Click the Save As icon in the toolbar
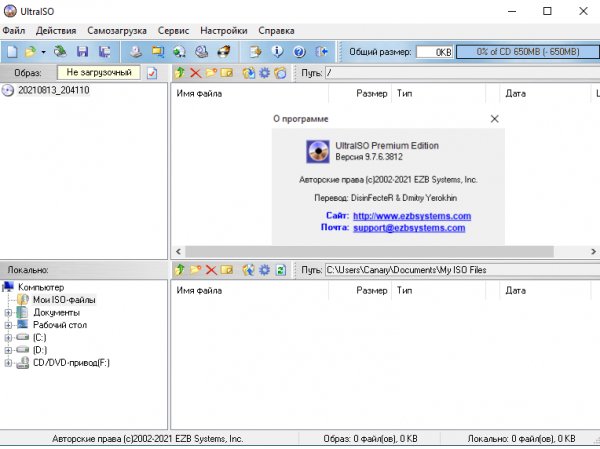Image resolution: width=600 pixels, height=449 pixels. (x=104, y=51)
